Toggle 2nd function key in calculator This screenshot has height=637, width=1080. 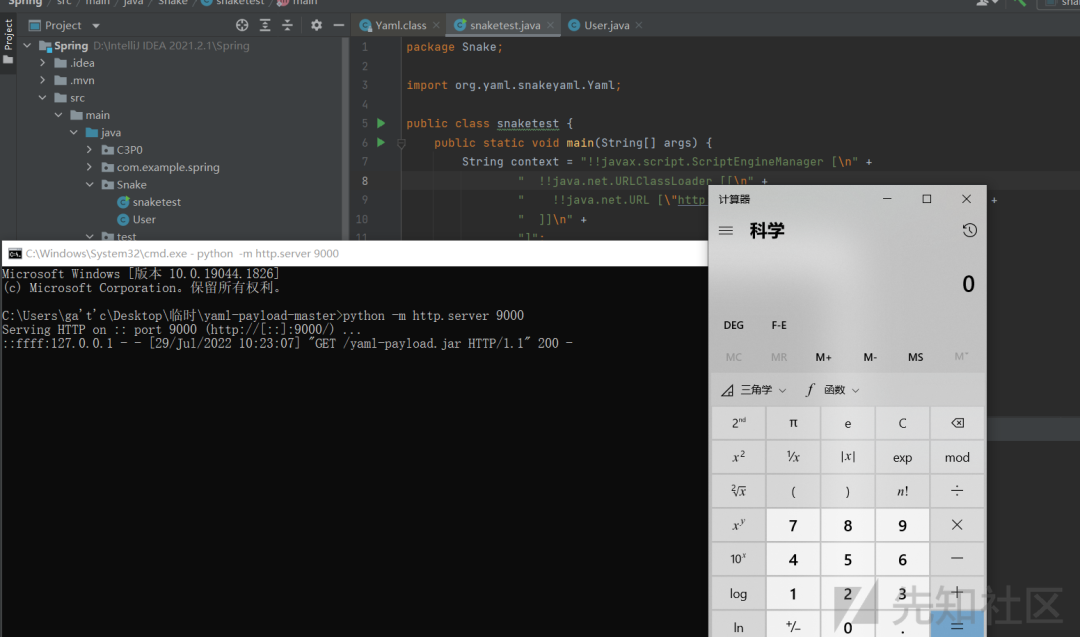pyautogui.click(x=738, y=423)
